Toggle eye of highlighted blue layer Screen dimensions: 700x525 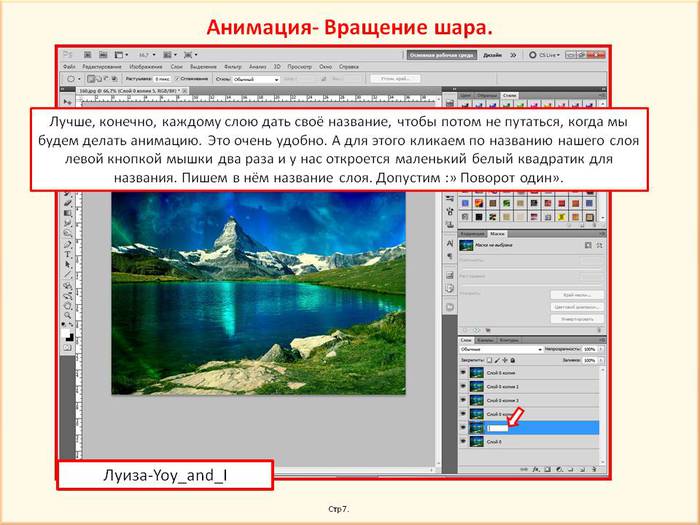pos(463,427)
